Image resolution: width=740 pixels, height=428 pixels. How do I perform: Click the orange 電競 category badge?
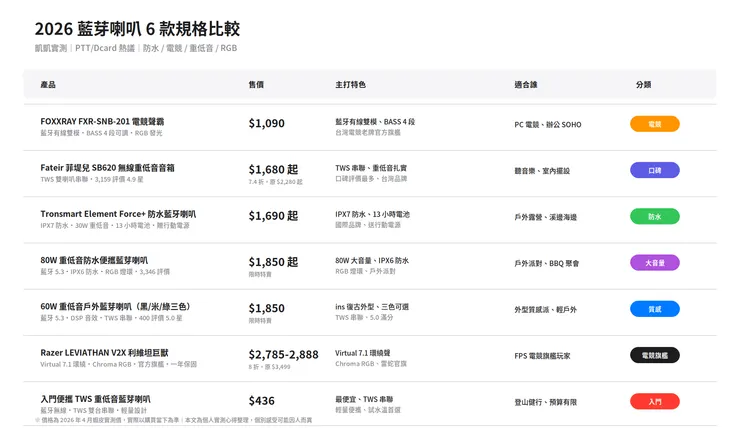(x=655, y=124)
